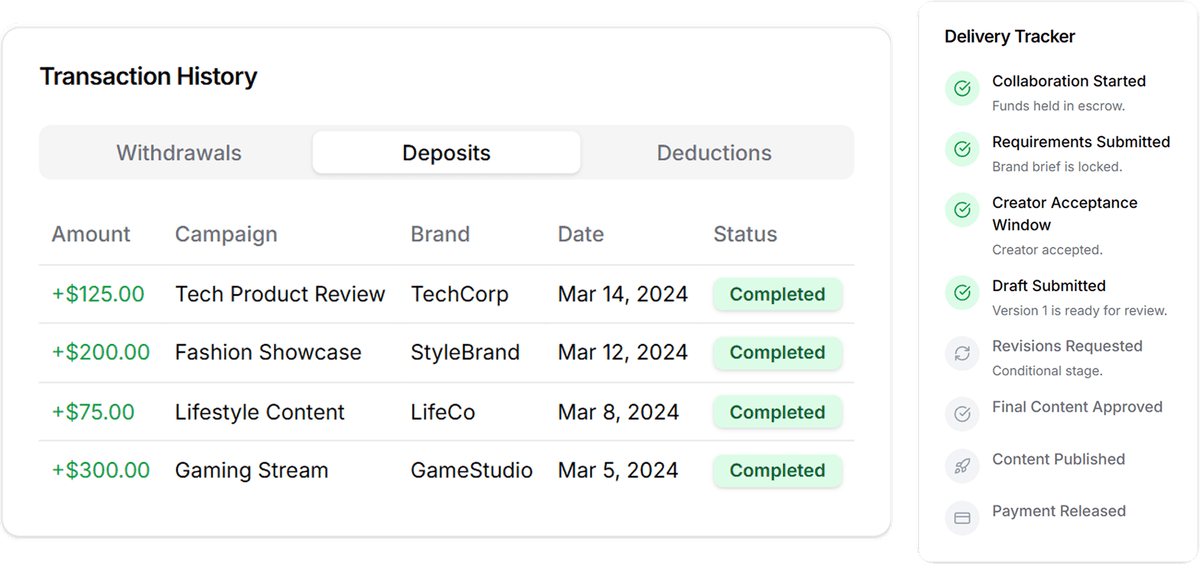1200x564 pixels.
Task: Click the Draft Submitted checkmark icon
Action: [x=962, y=294]
